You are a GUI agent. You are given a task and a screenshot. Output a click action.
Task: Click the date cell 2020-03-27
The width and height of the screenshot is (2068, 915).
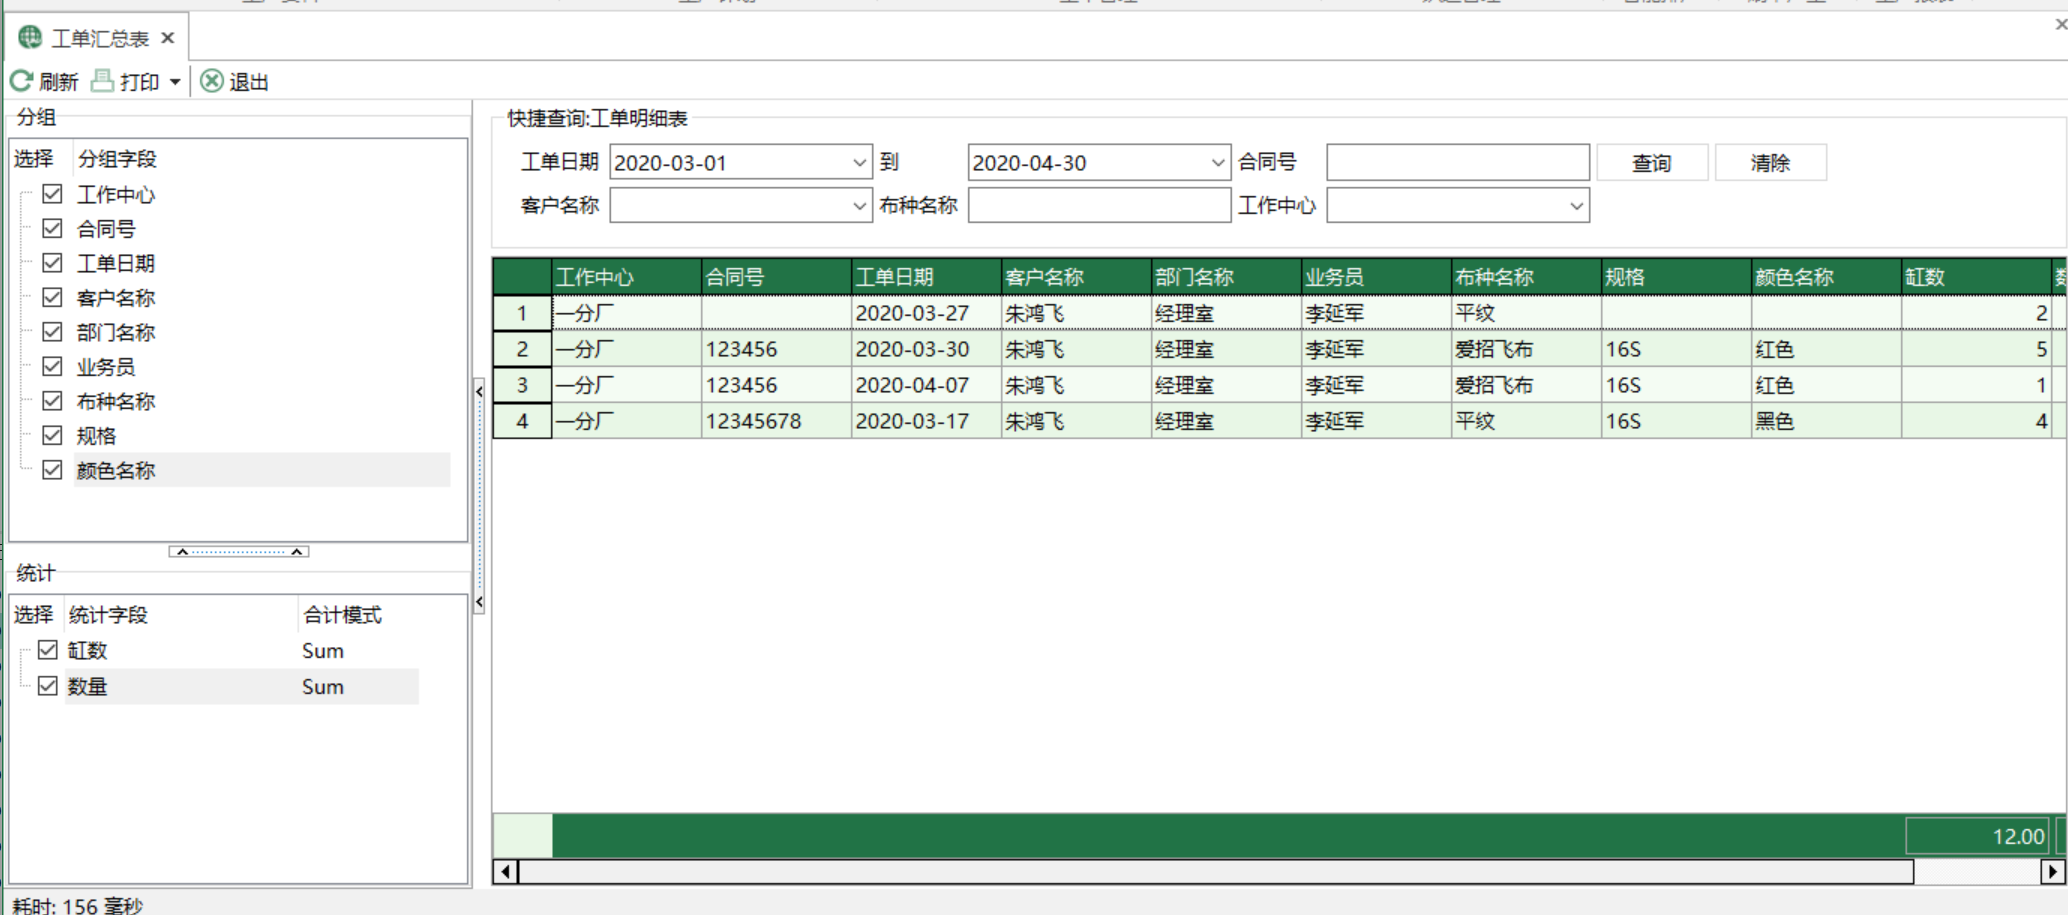[926, 313]
